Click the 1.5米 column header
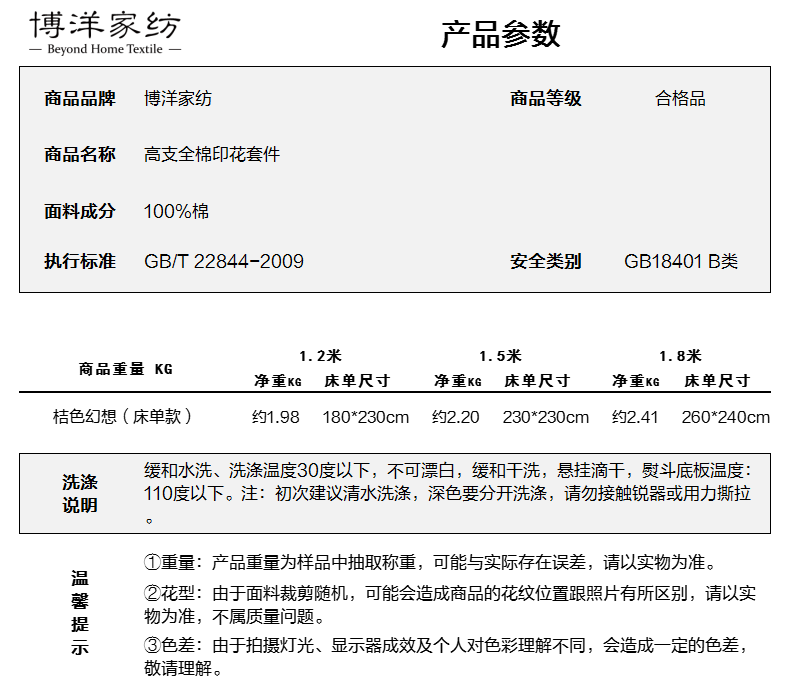This screenshot has height=683, width=790. pos(500,356)
